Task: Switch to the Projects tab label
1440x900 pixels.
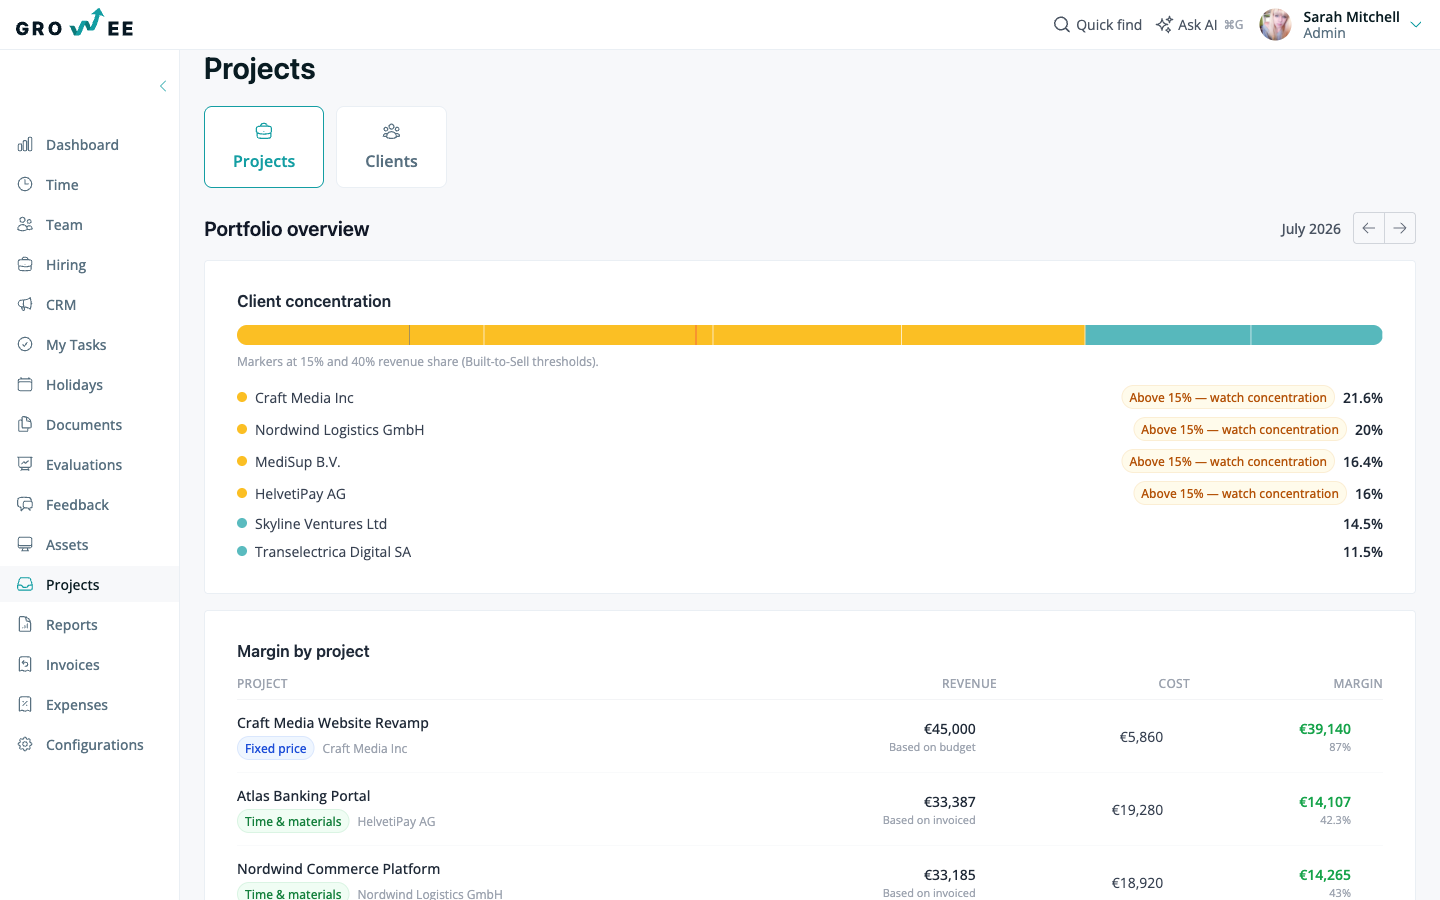Action: point(264,161)
